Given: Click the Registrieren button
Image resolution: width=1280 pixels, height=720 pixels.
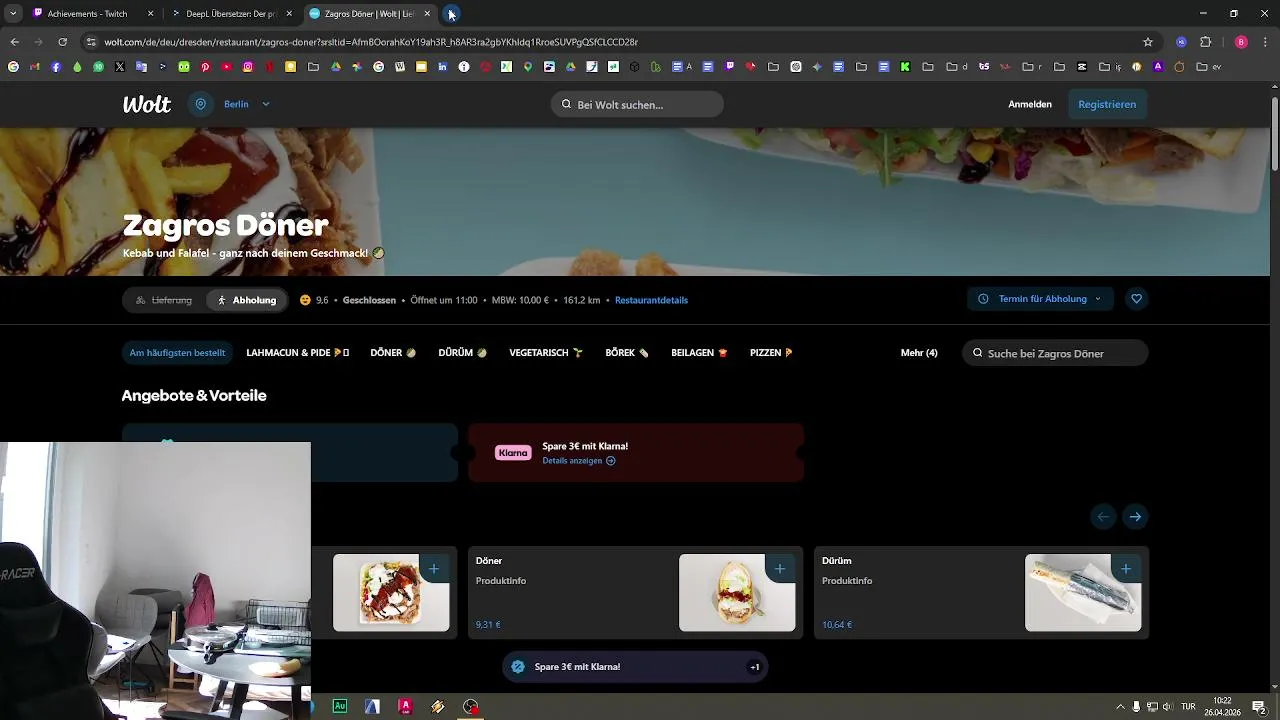Looking at the screenshot, I should click(x=1107, y=104).
